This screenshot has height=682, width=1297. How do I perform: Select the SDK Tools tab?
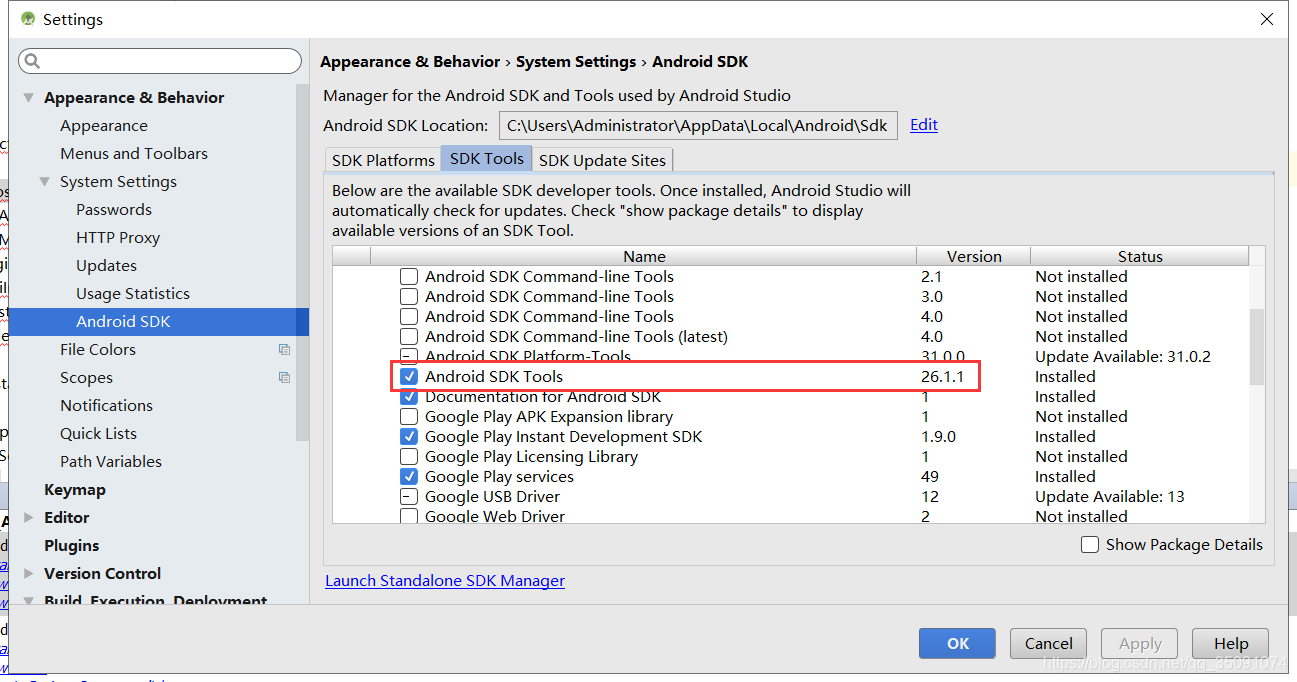click(487, 158)
